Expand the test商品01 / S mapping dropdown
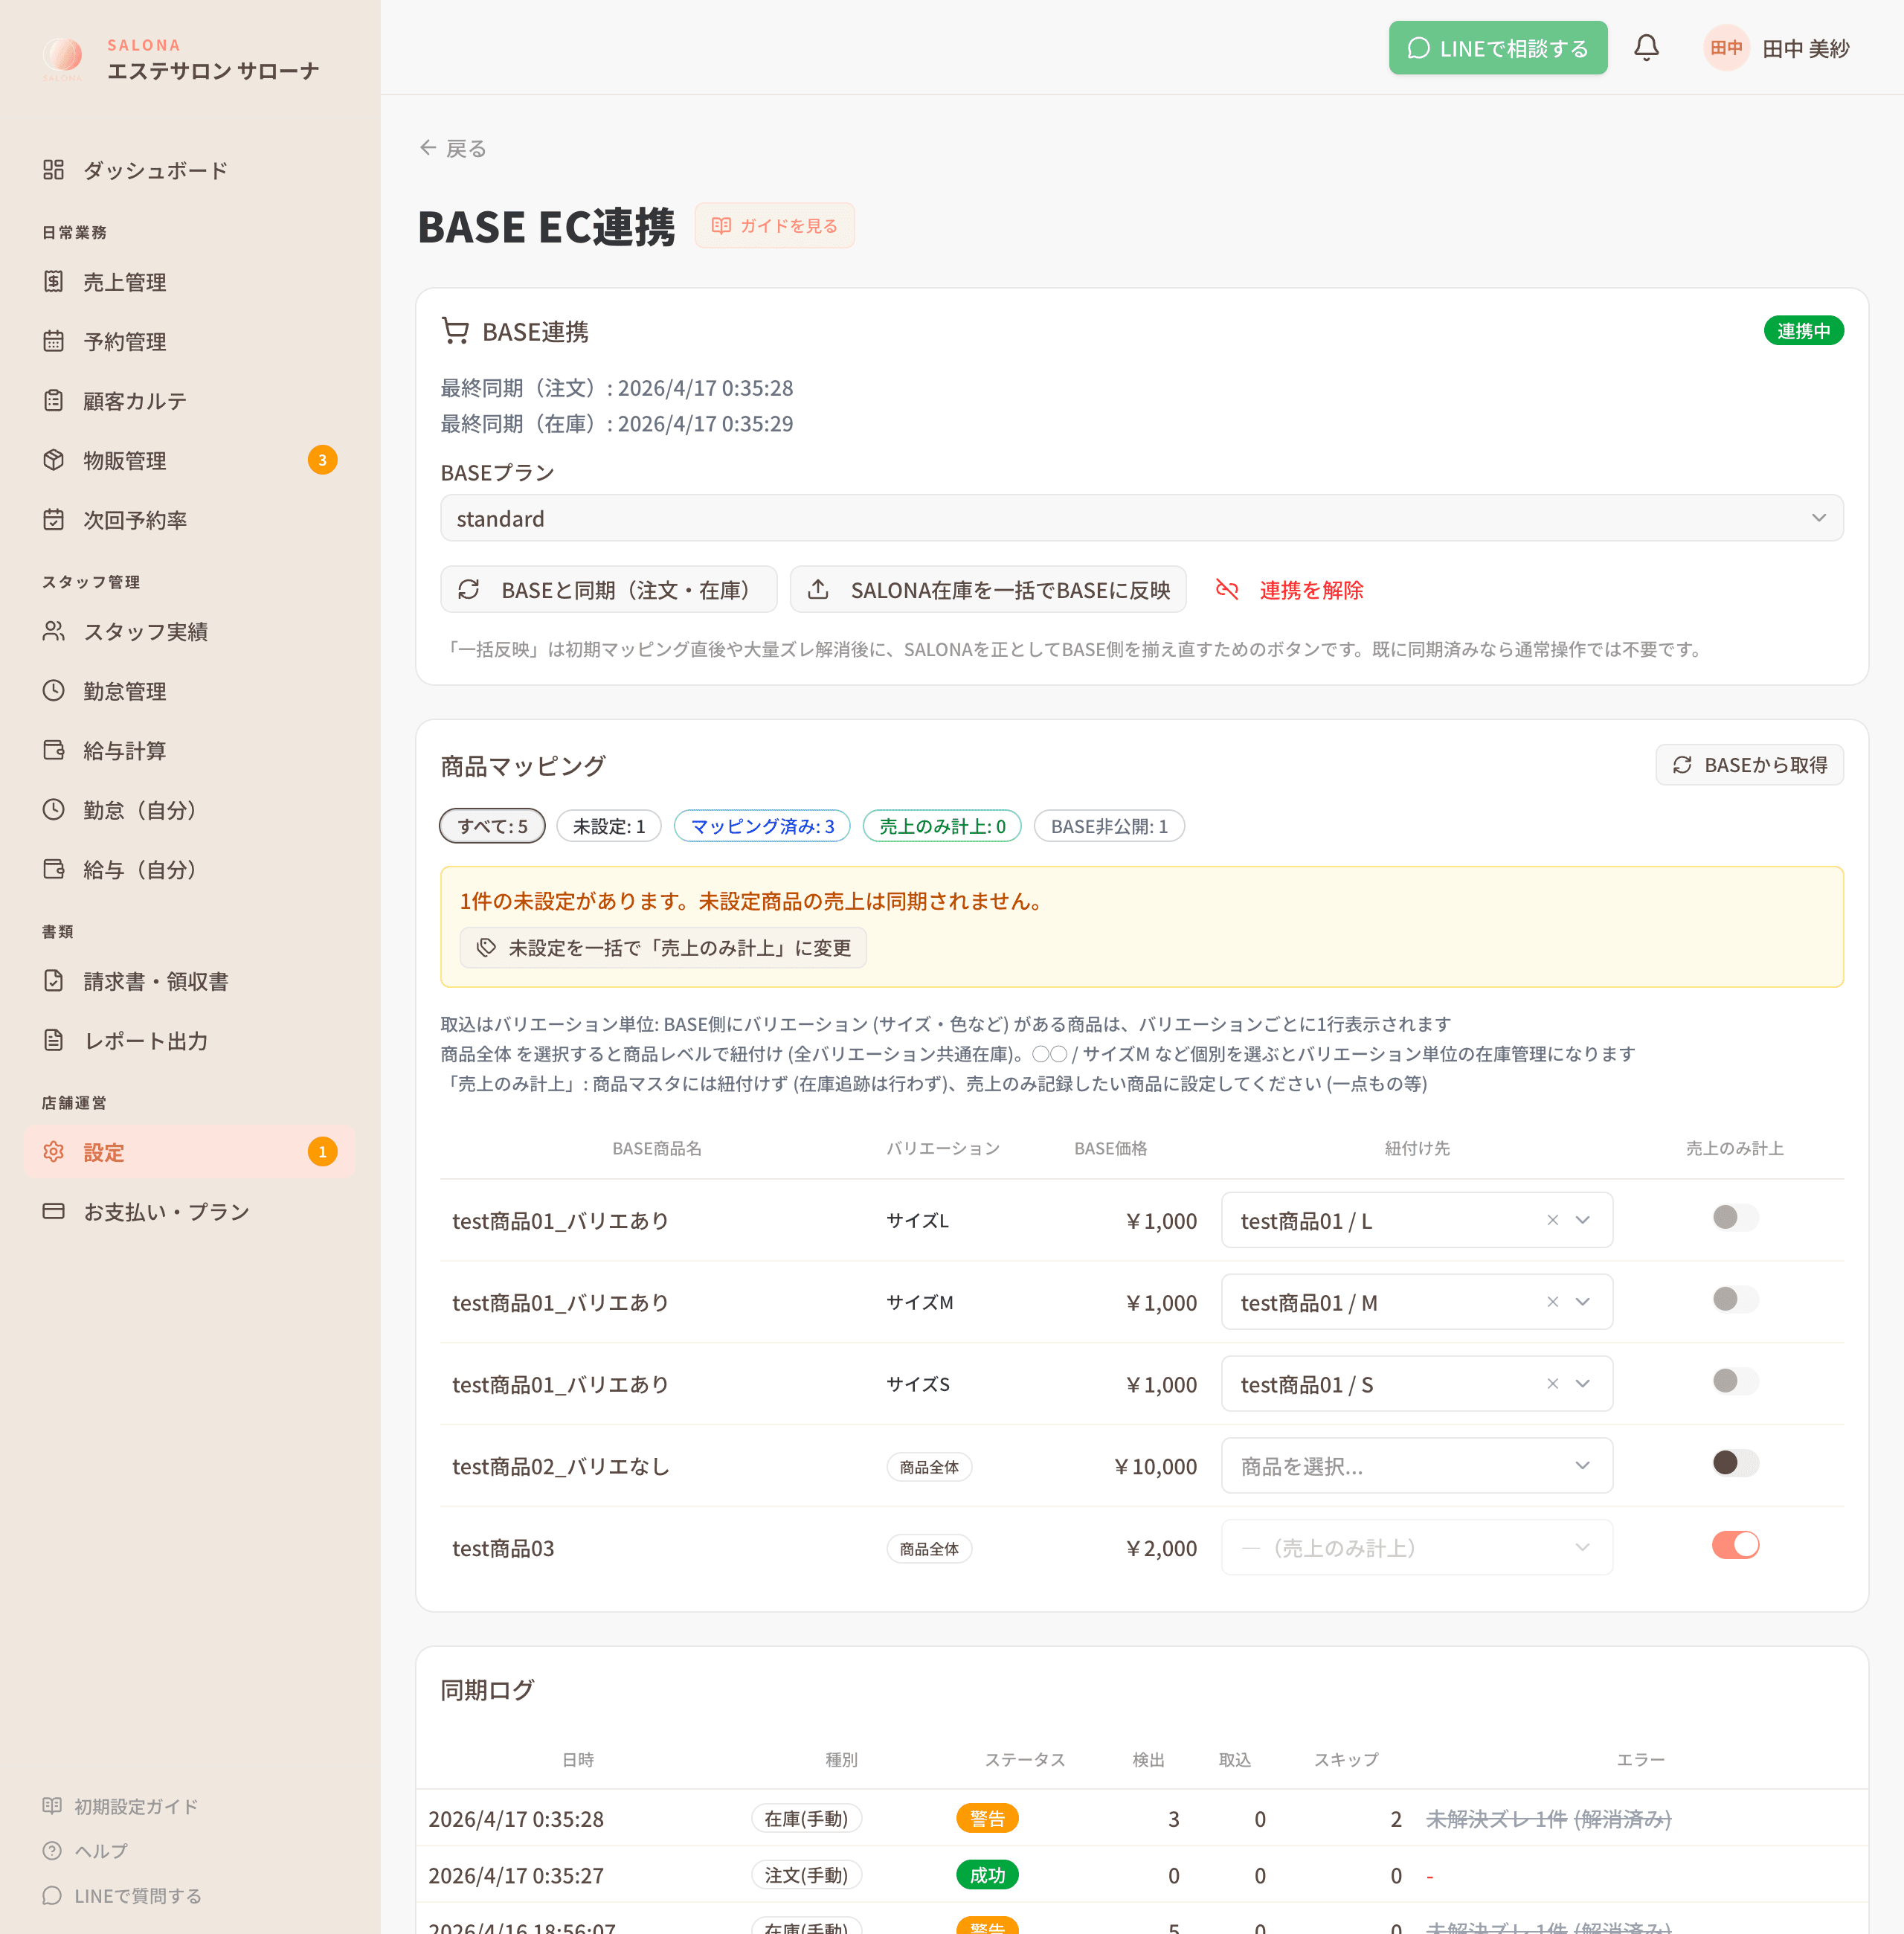The height and width of the screenshot is (1934, 1904). click(1582, 1384)
